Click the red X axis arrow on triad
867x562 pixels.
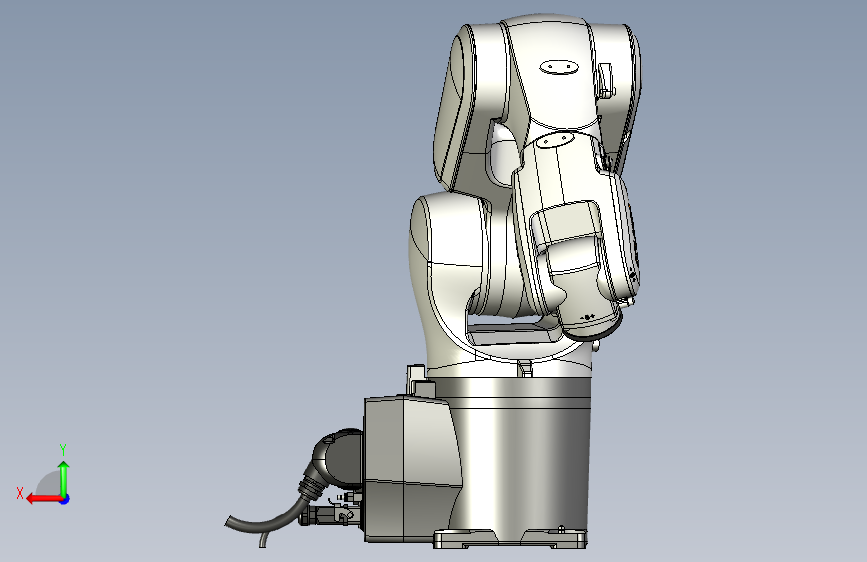tap(43, 499)
